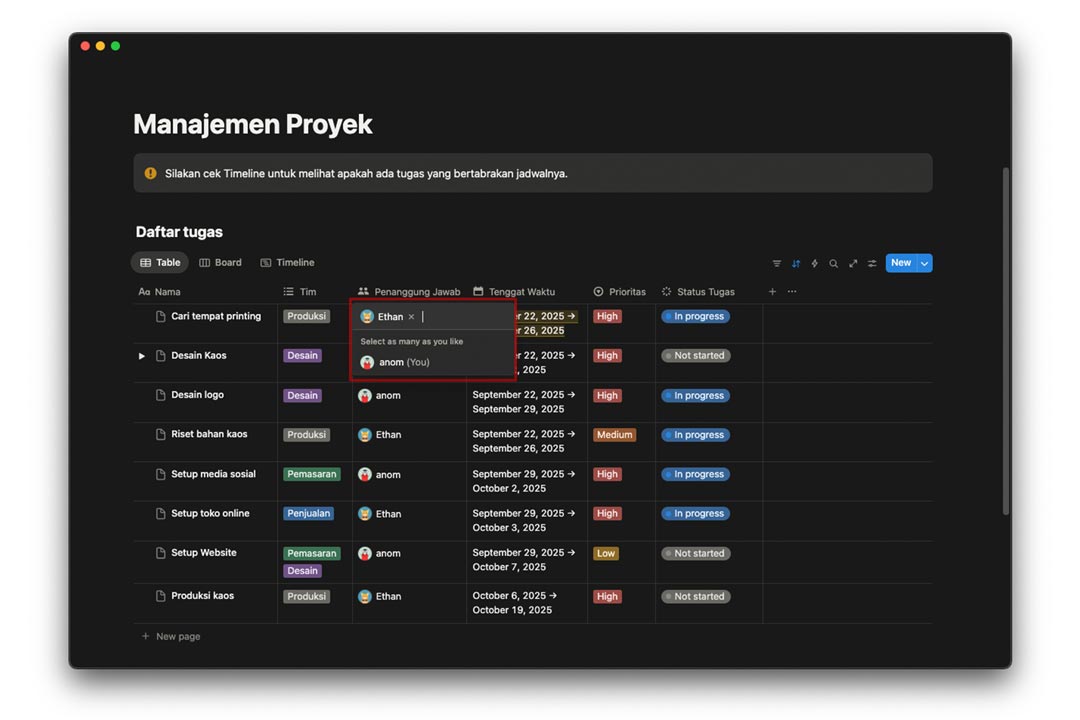Click the Prioritas column header
The width and height of the screenshot is (1080, 720).
tap(626, 292)
